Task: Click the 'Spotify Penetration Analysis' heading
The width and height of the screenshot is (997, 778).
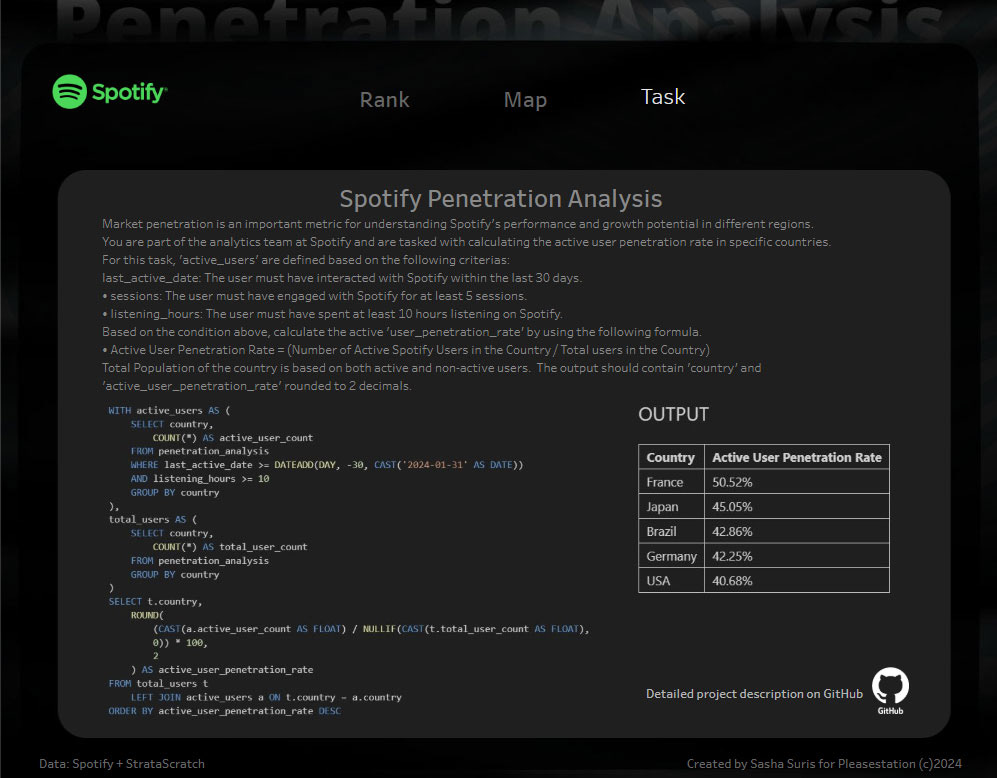Action: (501, 198)
